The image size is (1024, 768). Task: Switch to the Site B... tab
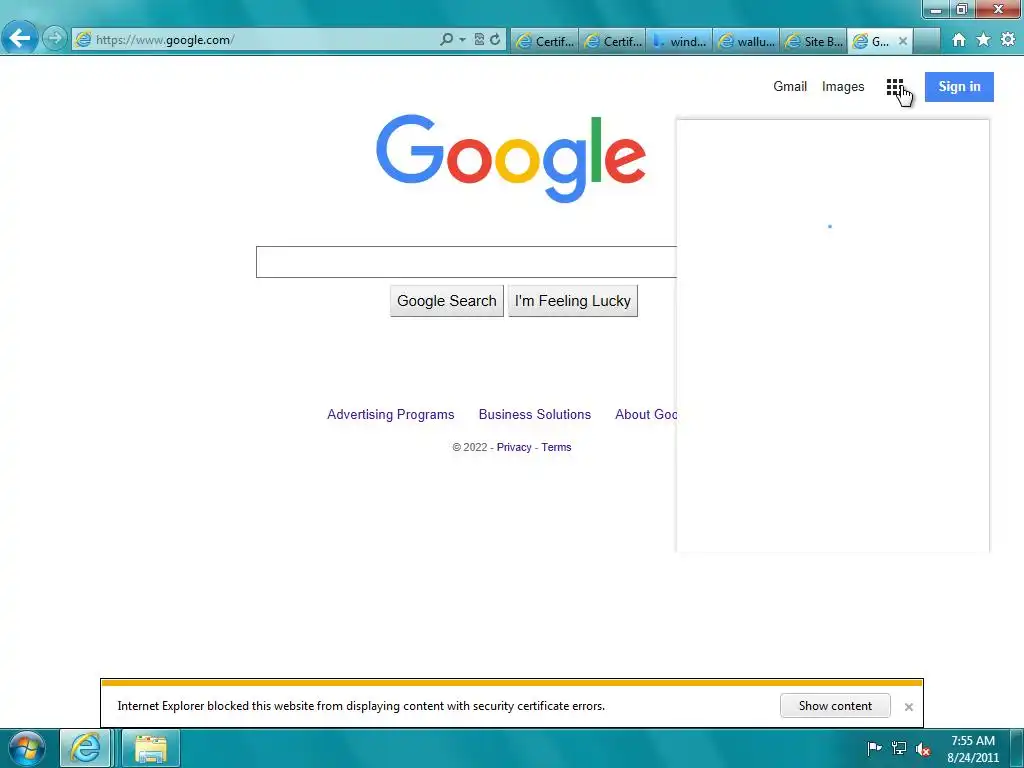[814, 41]
